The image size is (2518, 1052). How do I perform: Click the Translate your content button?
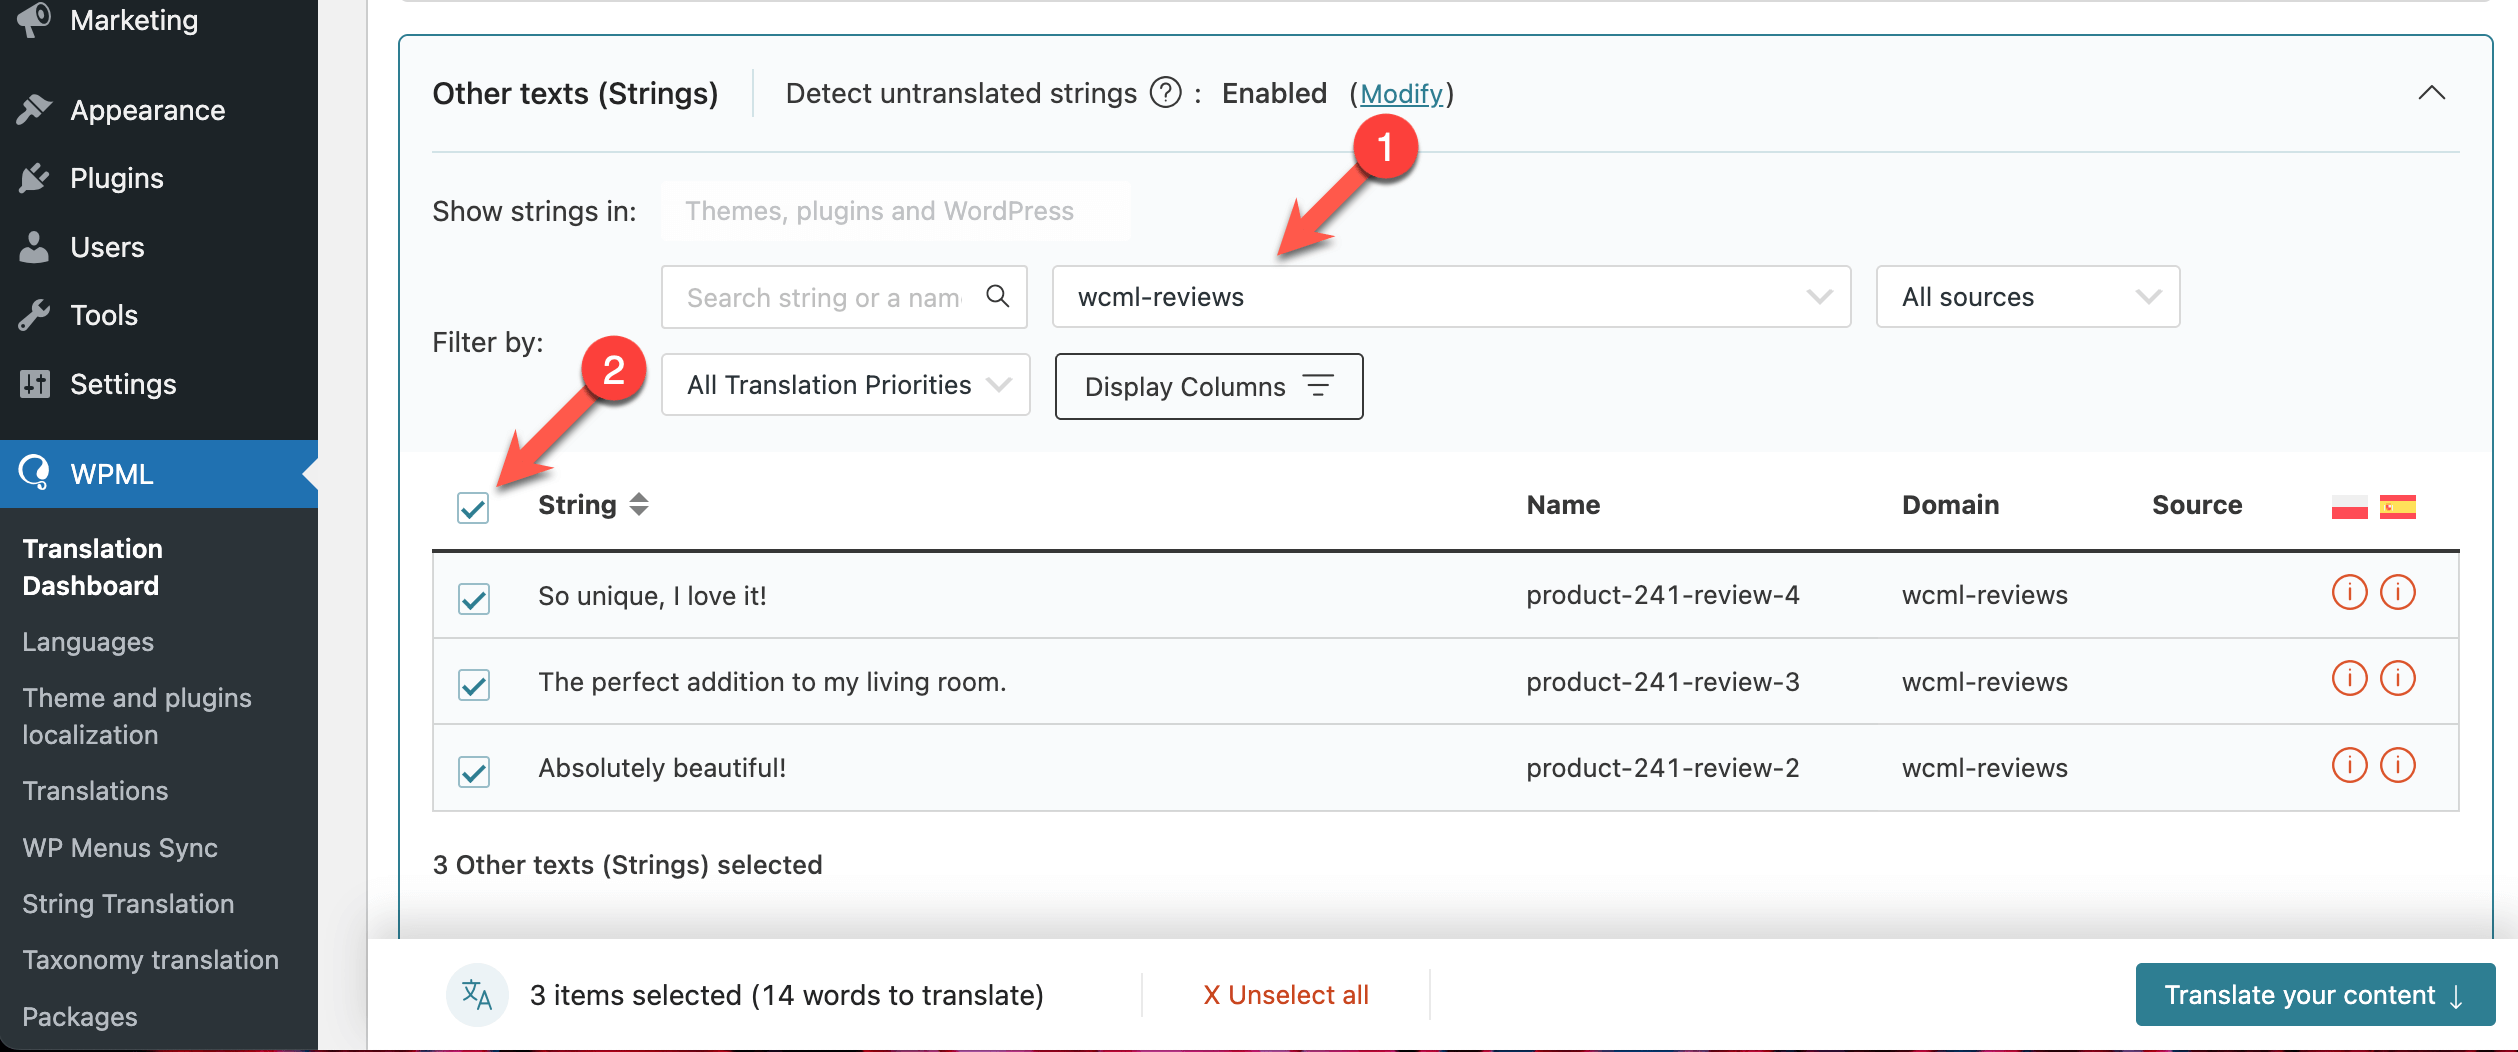pyautogui.click(x=2314, y=995)
